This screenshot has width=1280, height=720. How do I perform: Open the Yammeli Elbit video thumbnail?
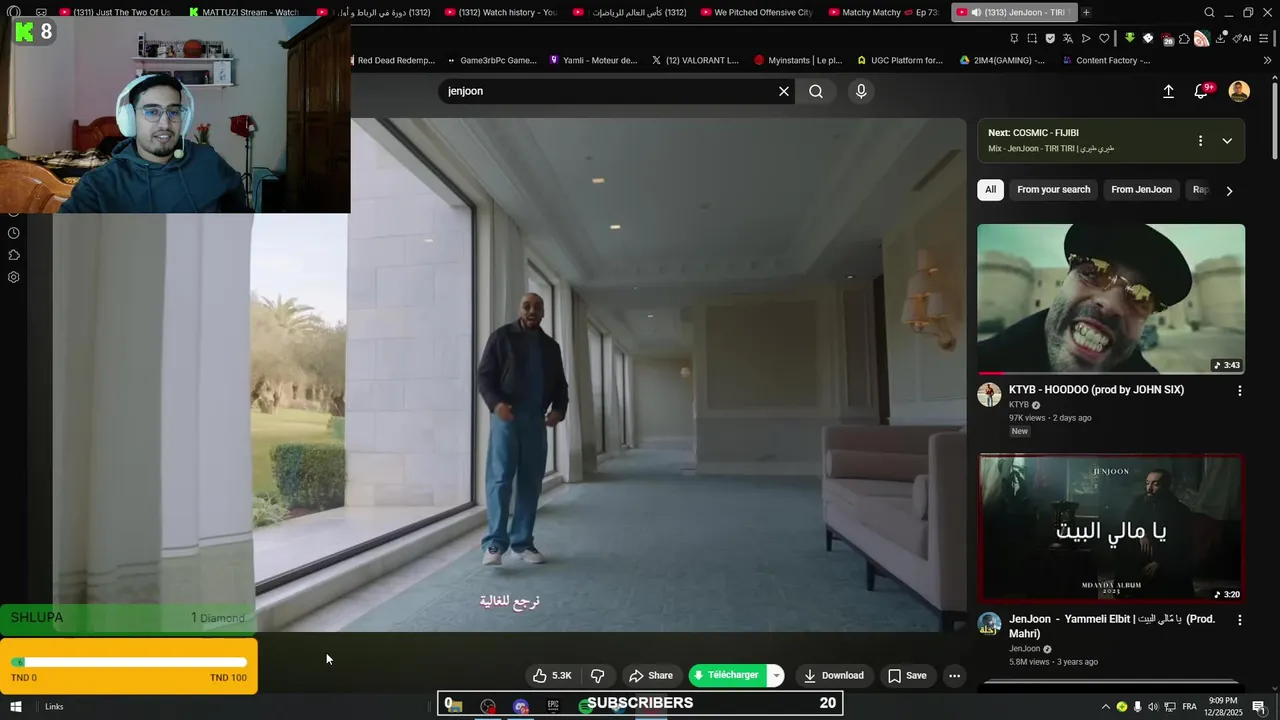tap(1111, 528)
